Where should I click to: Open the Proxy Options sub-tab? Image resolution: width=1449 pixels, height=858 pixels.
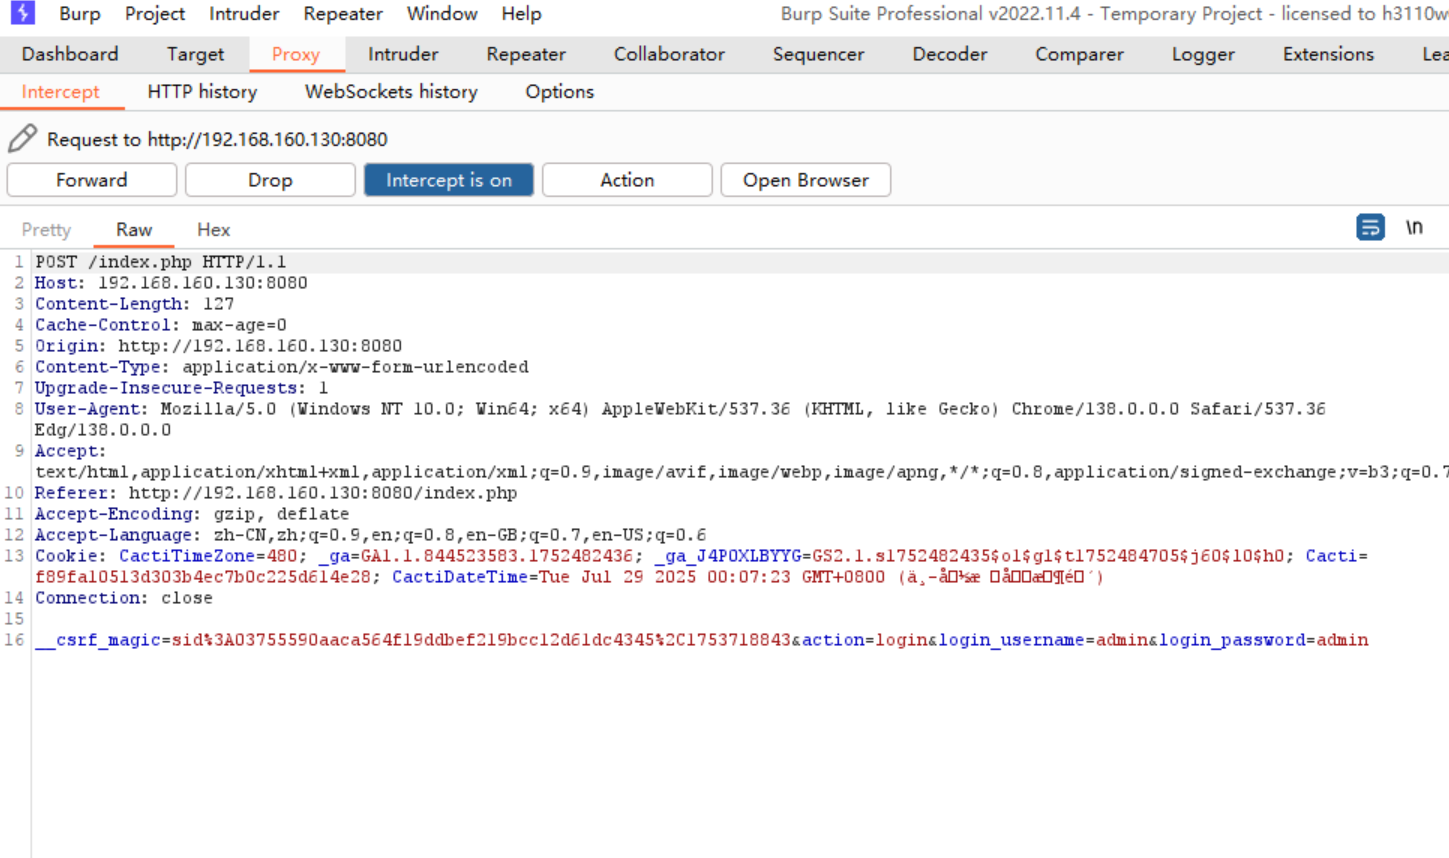click(x=560, y=92)
